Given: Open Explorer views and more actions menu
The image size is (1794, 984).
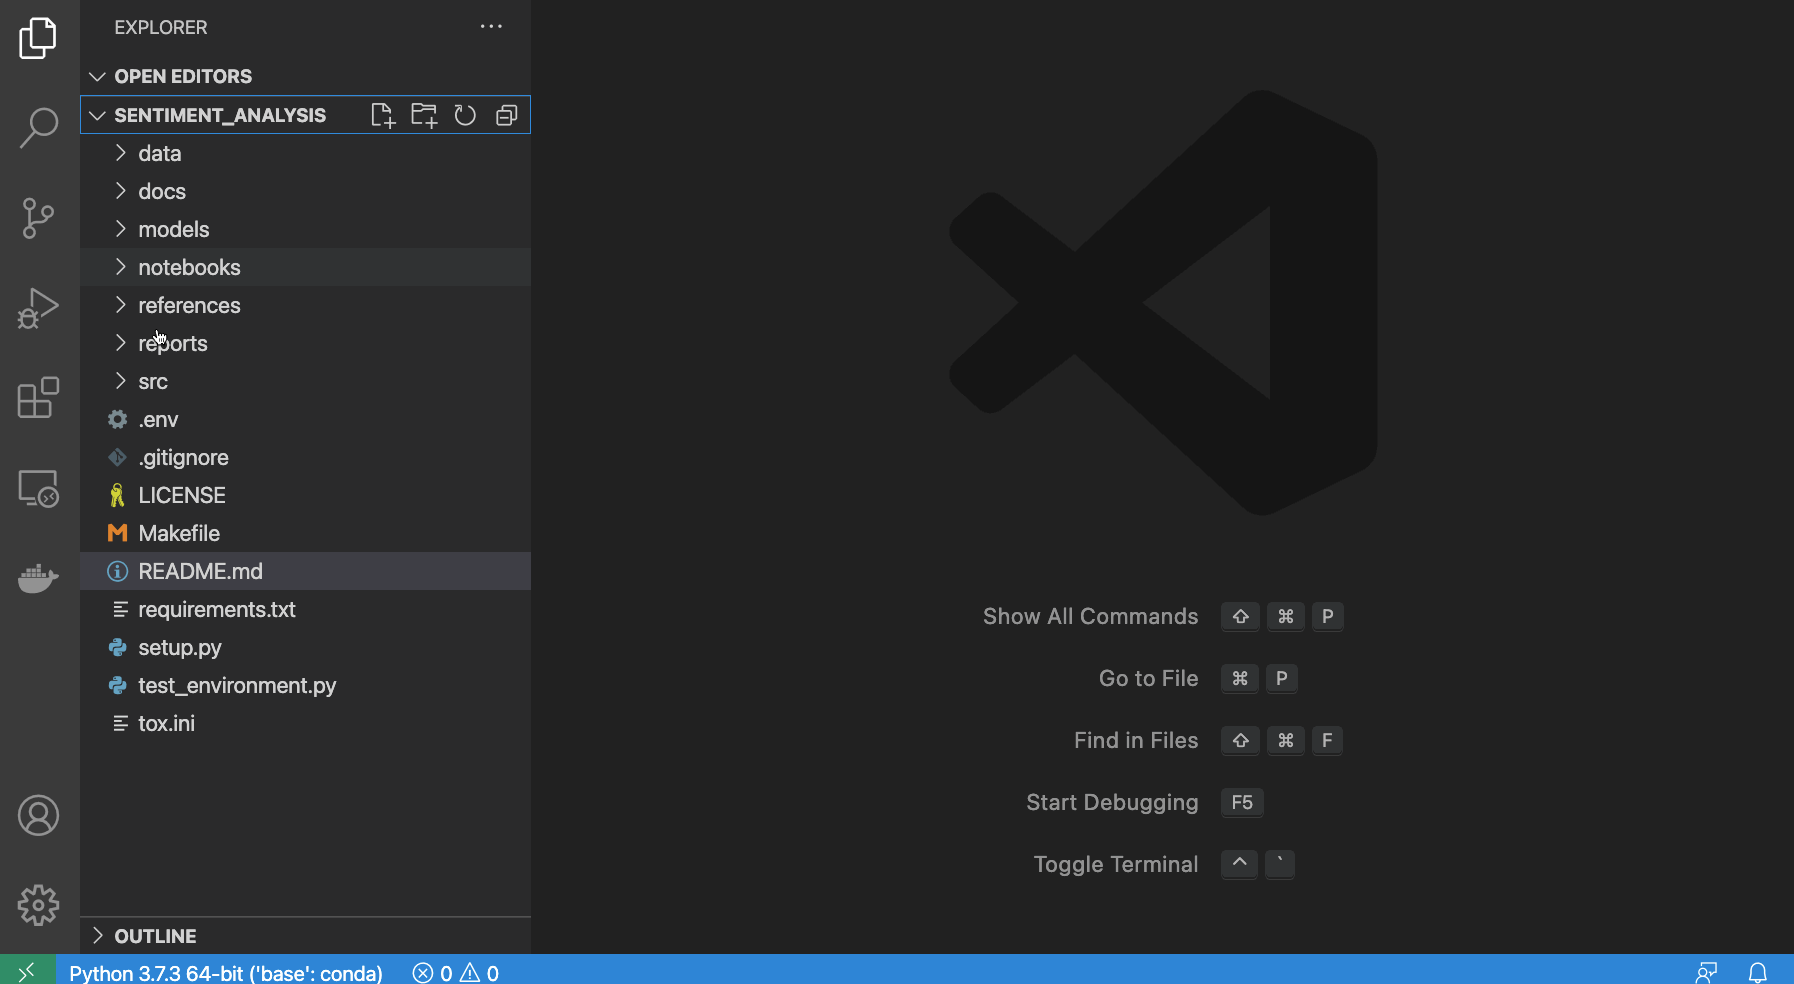Looking at the screenshot, I should coord(491,27).
